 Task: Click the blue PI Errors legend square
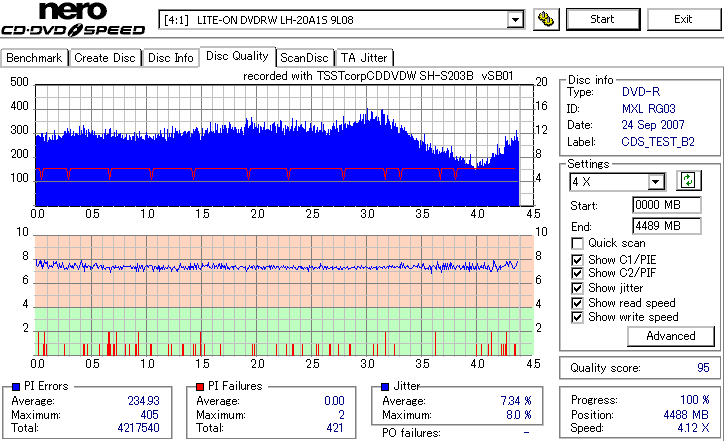(x=16, y=387)
